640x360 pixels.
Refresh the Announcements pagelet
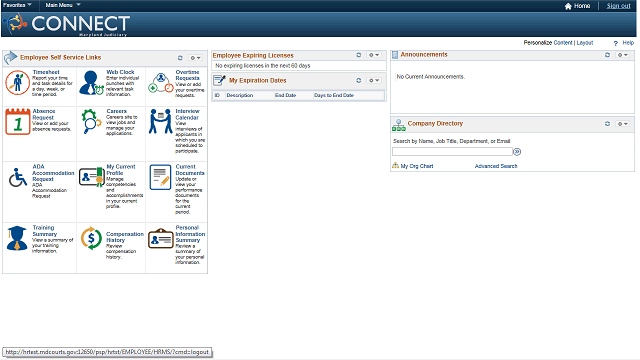[x=607, y=55]
